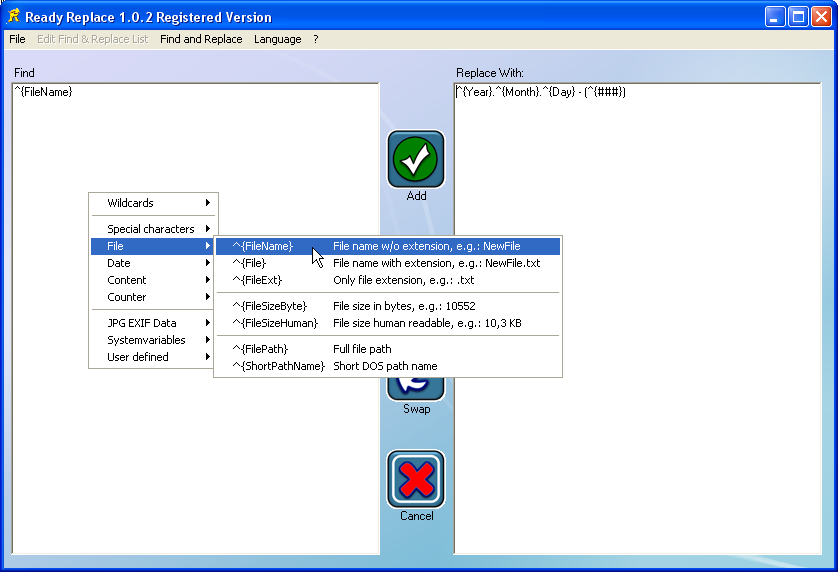Insert the ^{FilePath} full path placeholder
Image resolution: width=838 pixels, height=572 pixels.
click(x=388, y=349)
